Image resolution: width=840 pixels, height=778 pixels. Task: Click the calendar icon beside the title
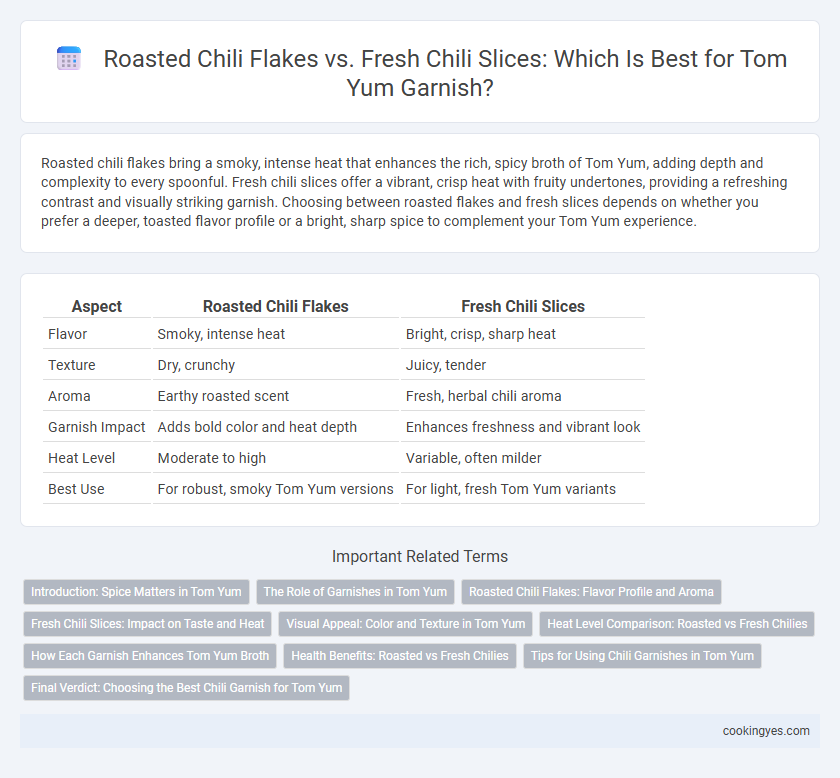point(69,58)
